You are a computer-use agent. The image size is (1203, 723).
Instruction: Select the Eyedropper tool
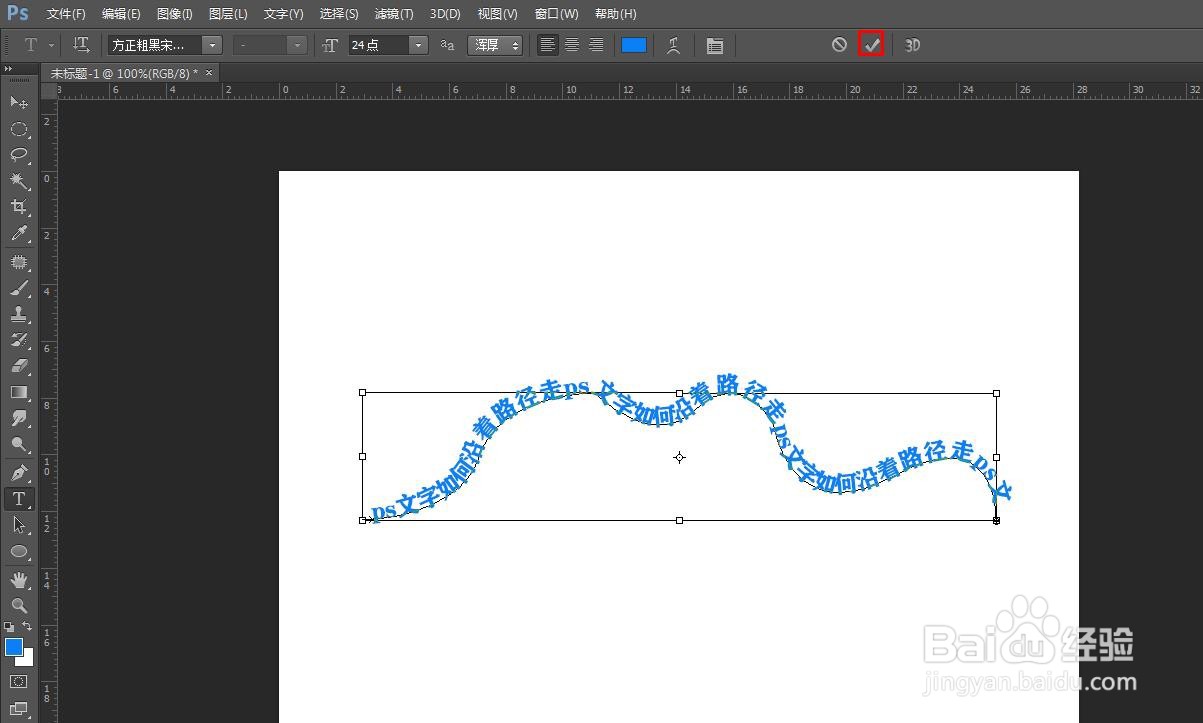pyautogui.click(x=18, y=234)
